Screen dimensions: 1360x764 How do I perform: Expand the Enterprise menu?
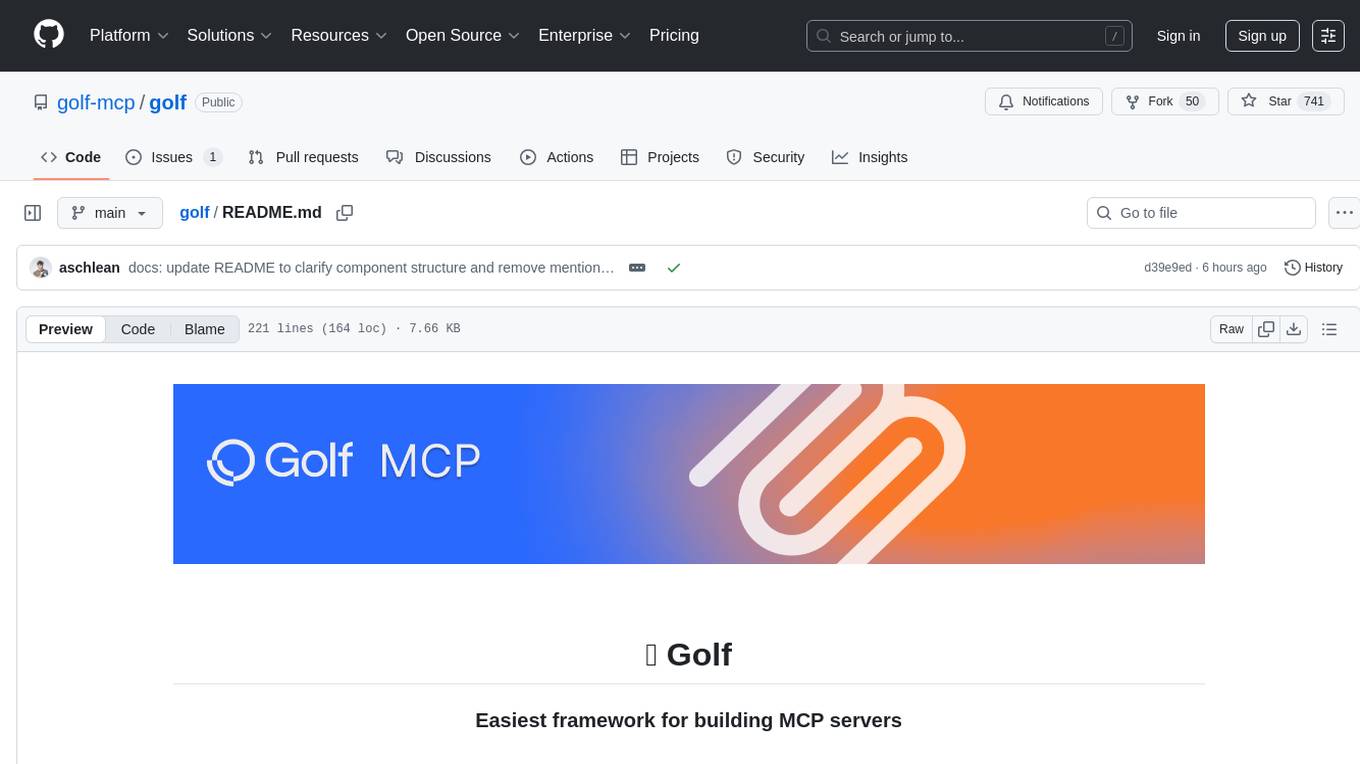coord(584,35)
